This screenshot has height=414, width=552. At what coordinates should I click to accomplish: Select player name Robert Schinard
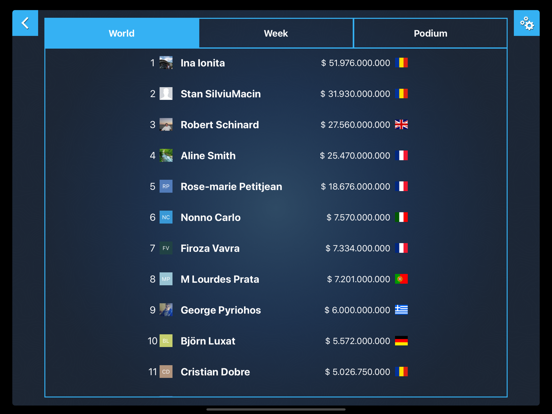(220, 125)
